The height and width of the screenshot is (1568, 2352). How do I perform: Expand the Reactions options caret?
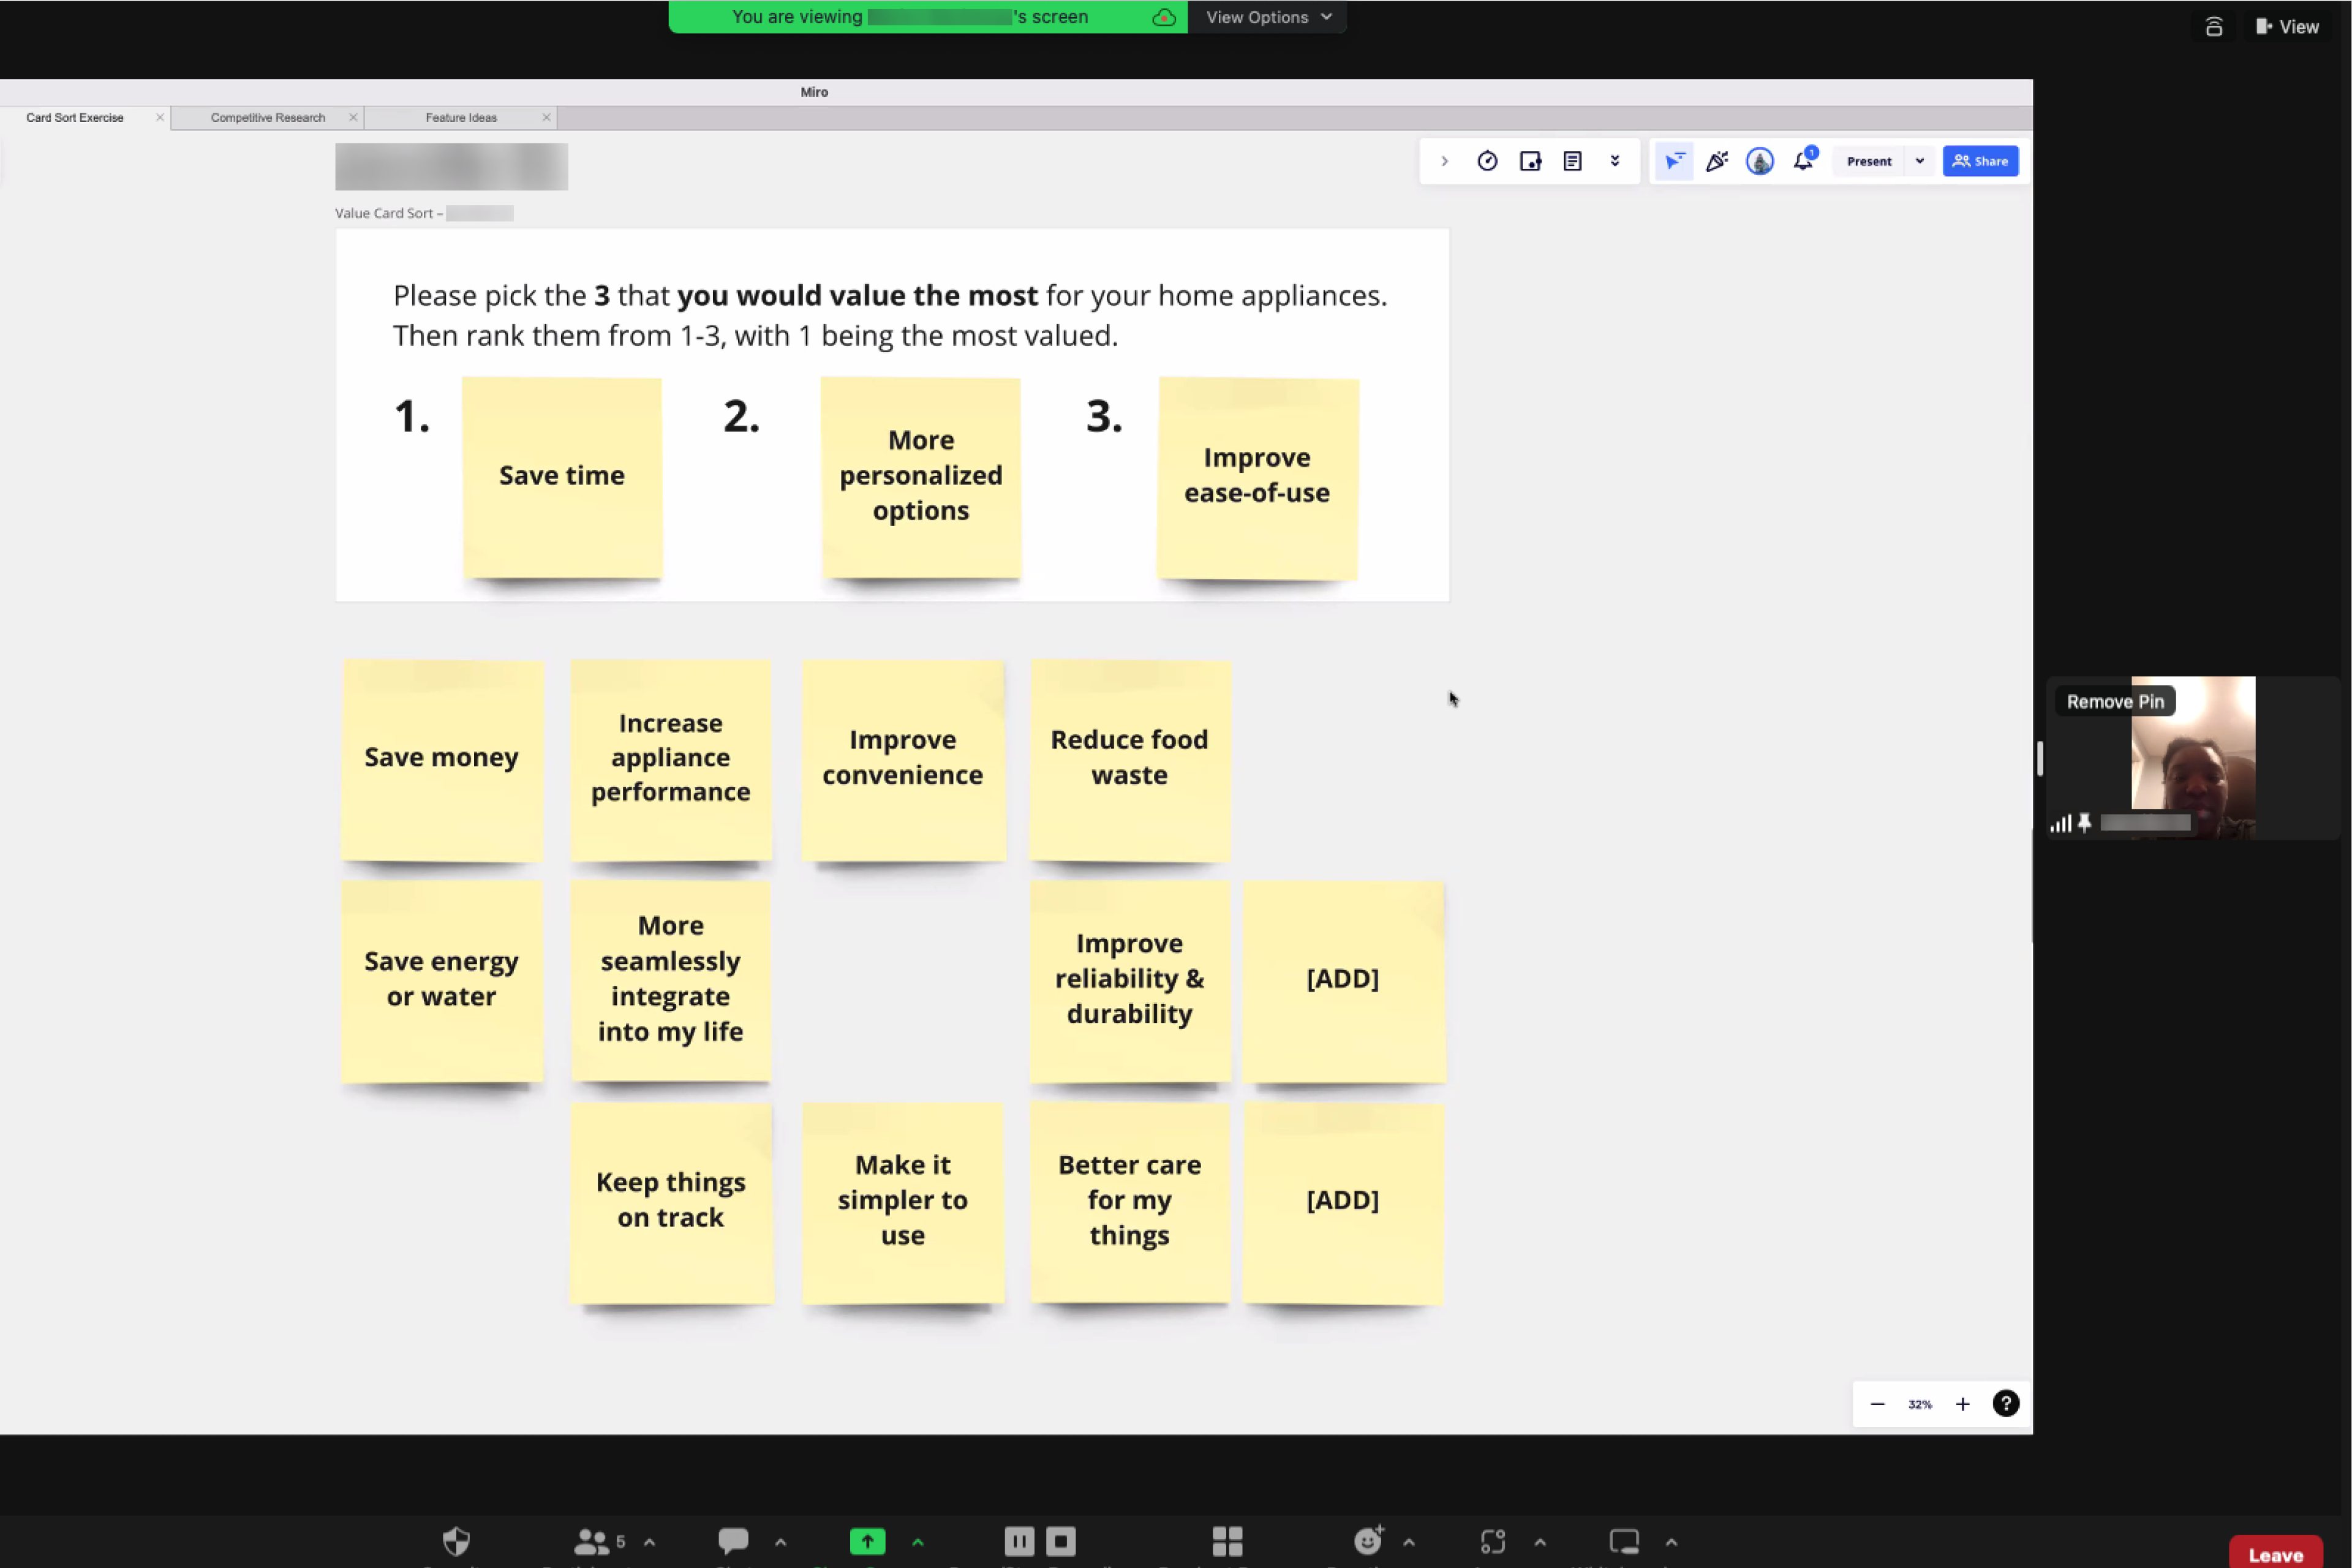pos(1409,1542)
